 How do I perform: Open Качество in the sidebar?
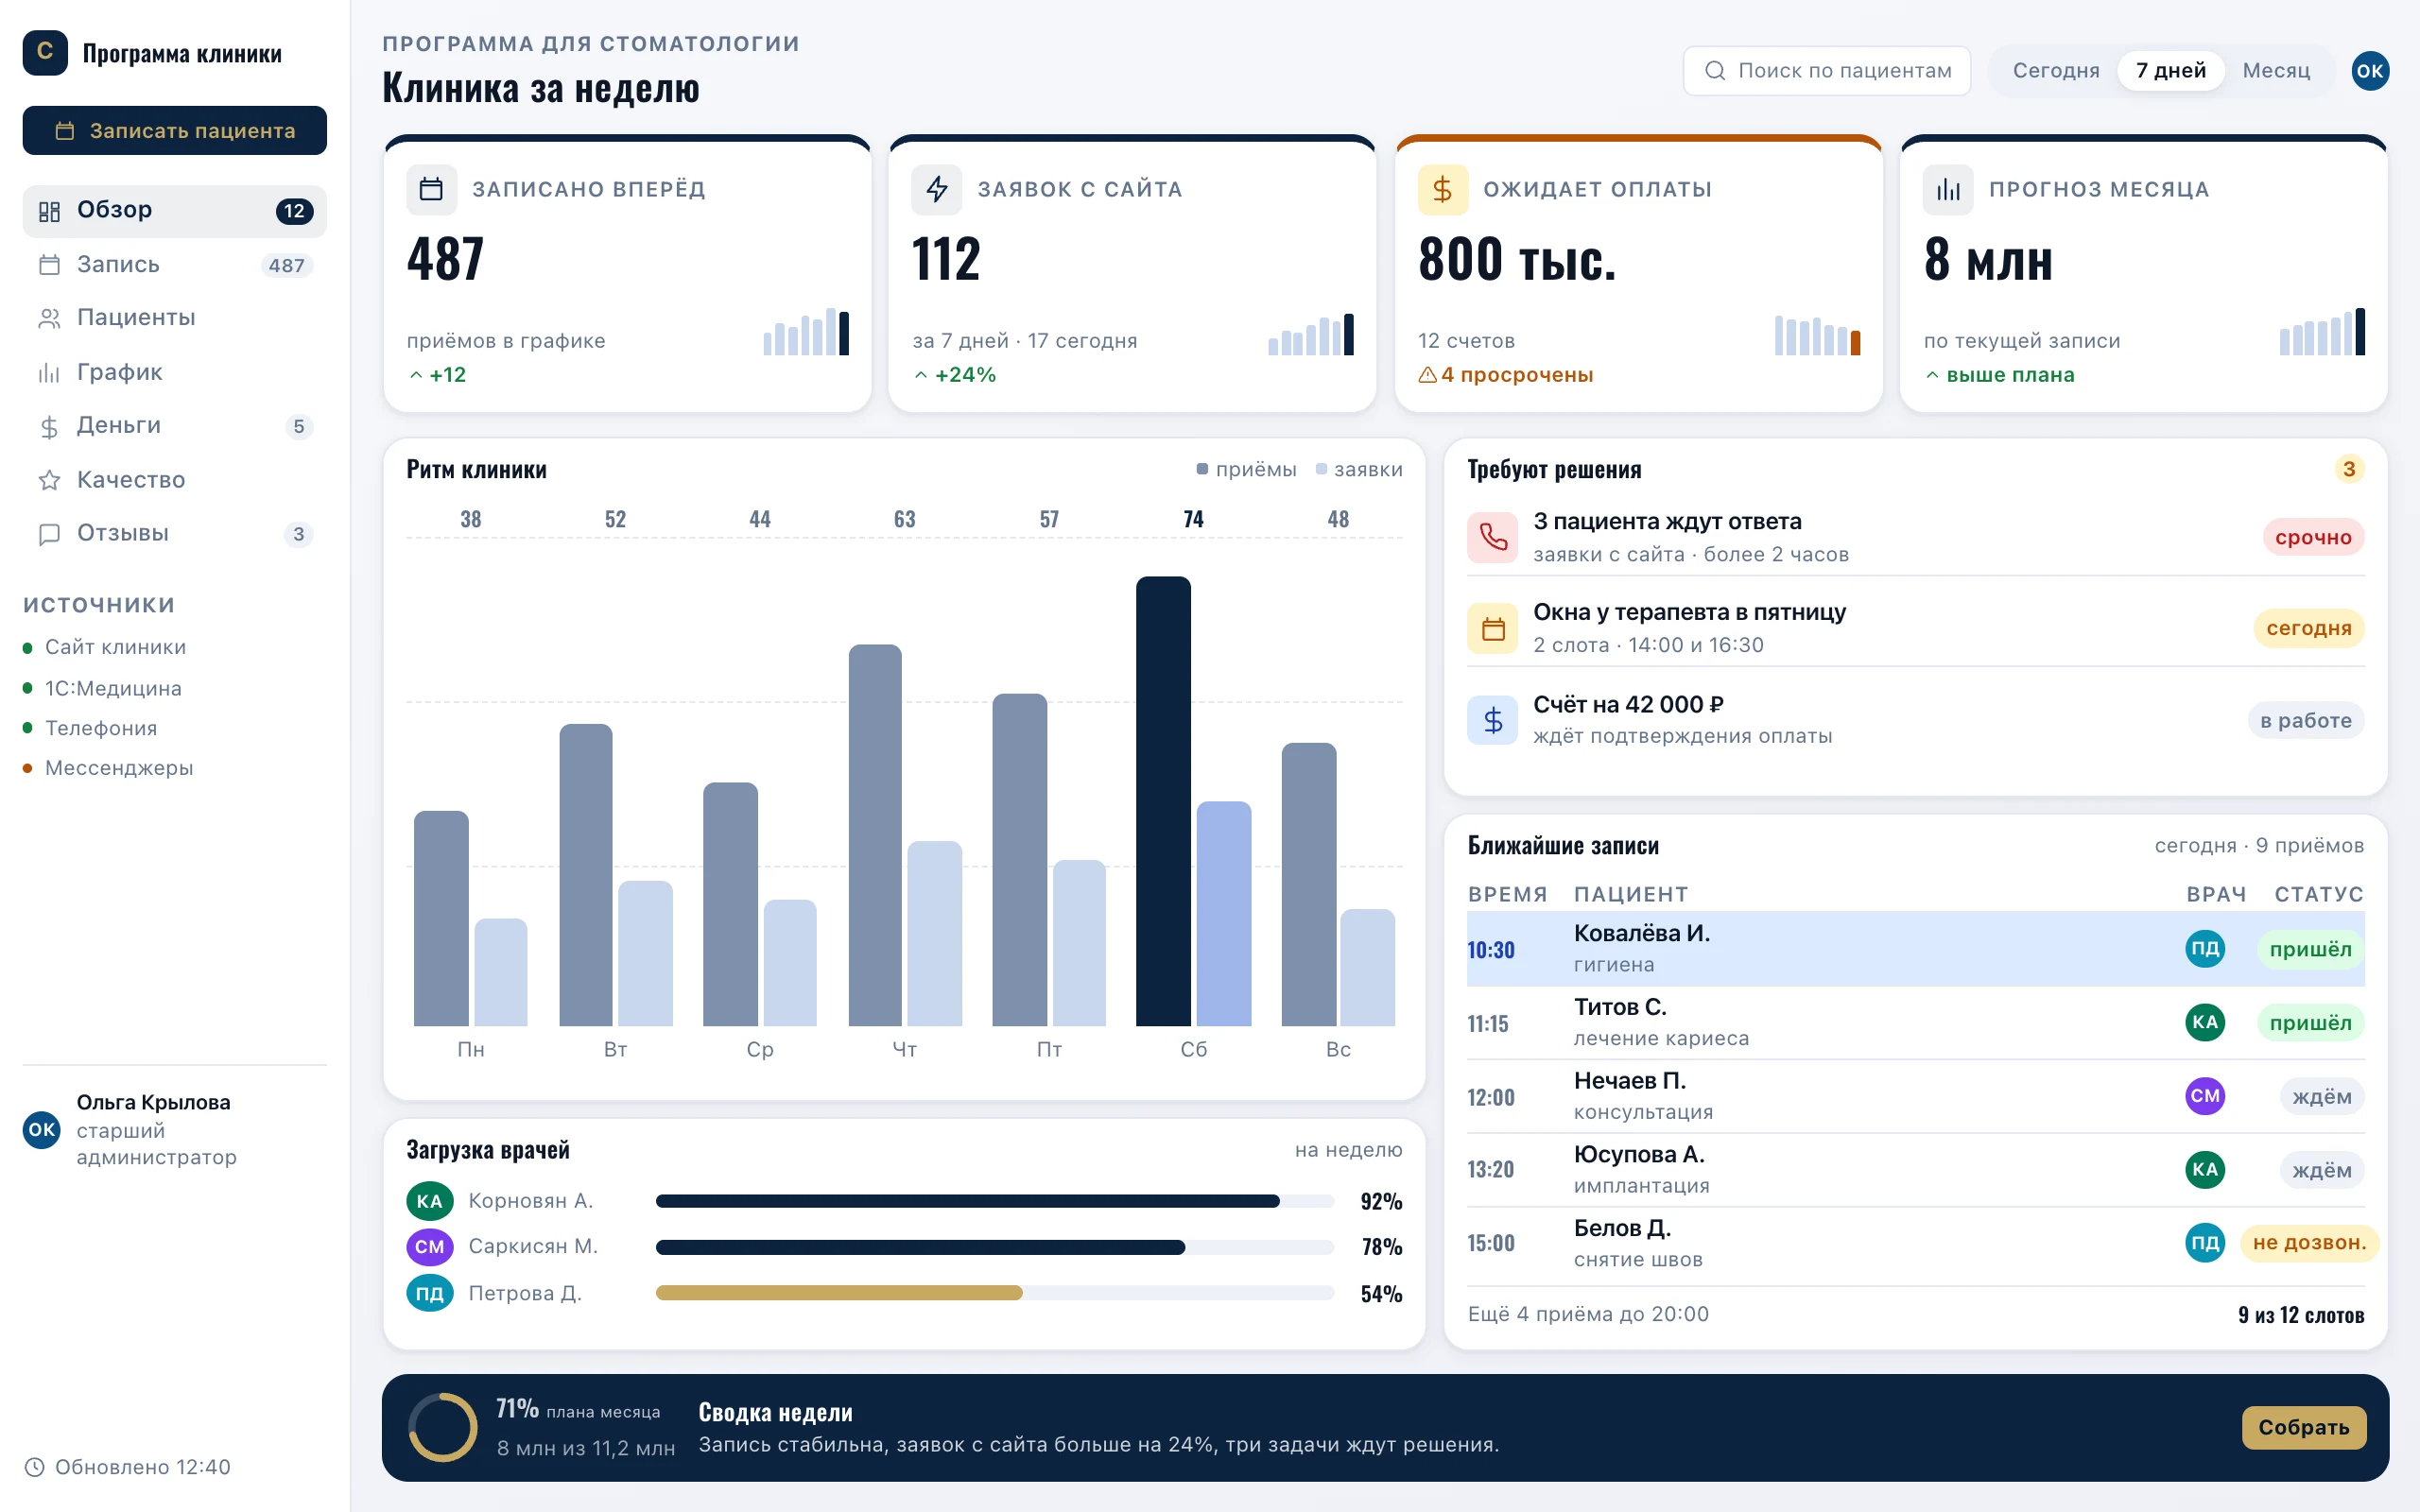175,480
